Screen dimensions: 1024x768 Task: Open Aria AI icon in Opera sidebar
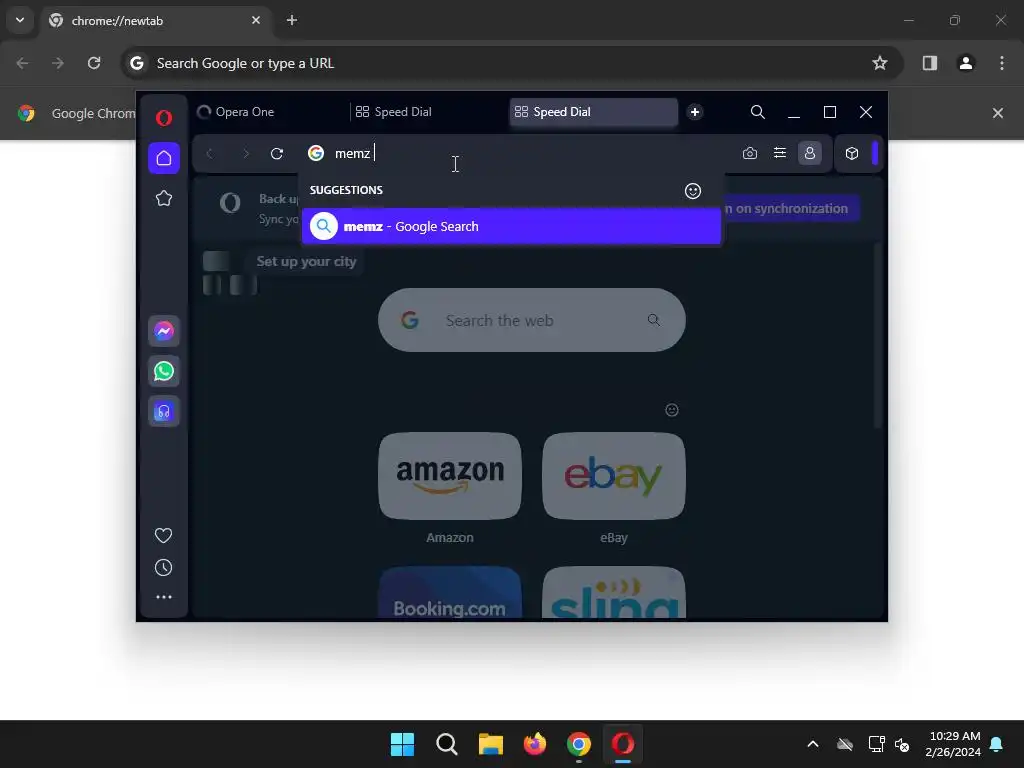point(164,411)
